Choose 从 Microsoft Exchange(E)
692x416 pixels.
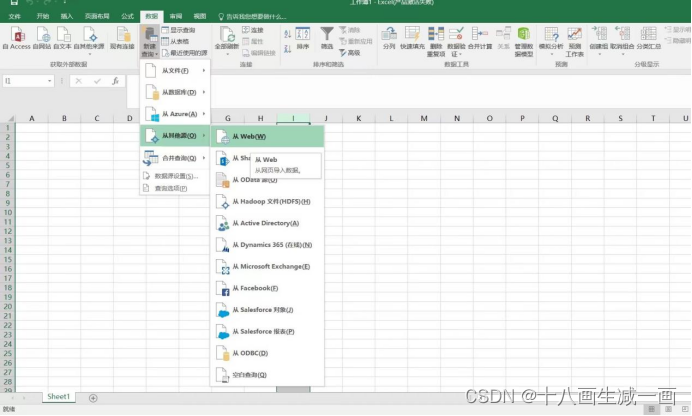point(267,266)
